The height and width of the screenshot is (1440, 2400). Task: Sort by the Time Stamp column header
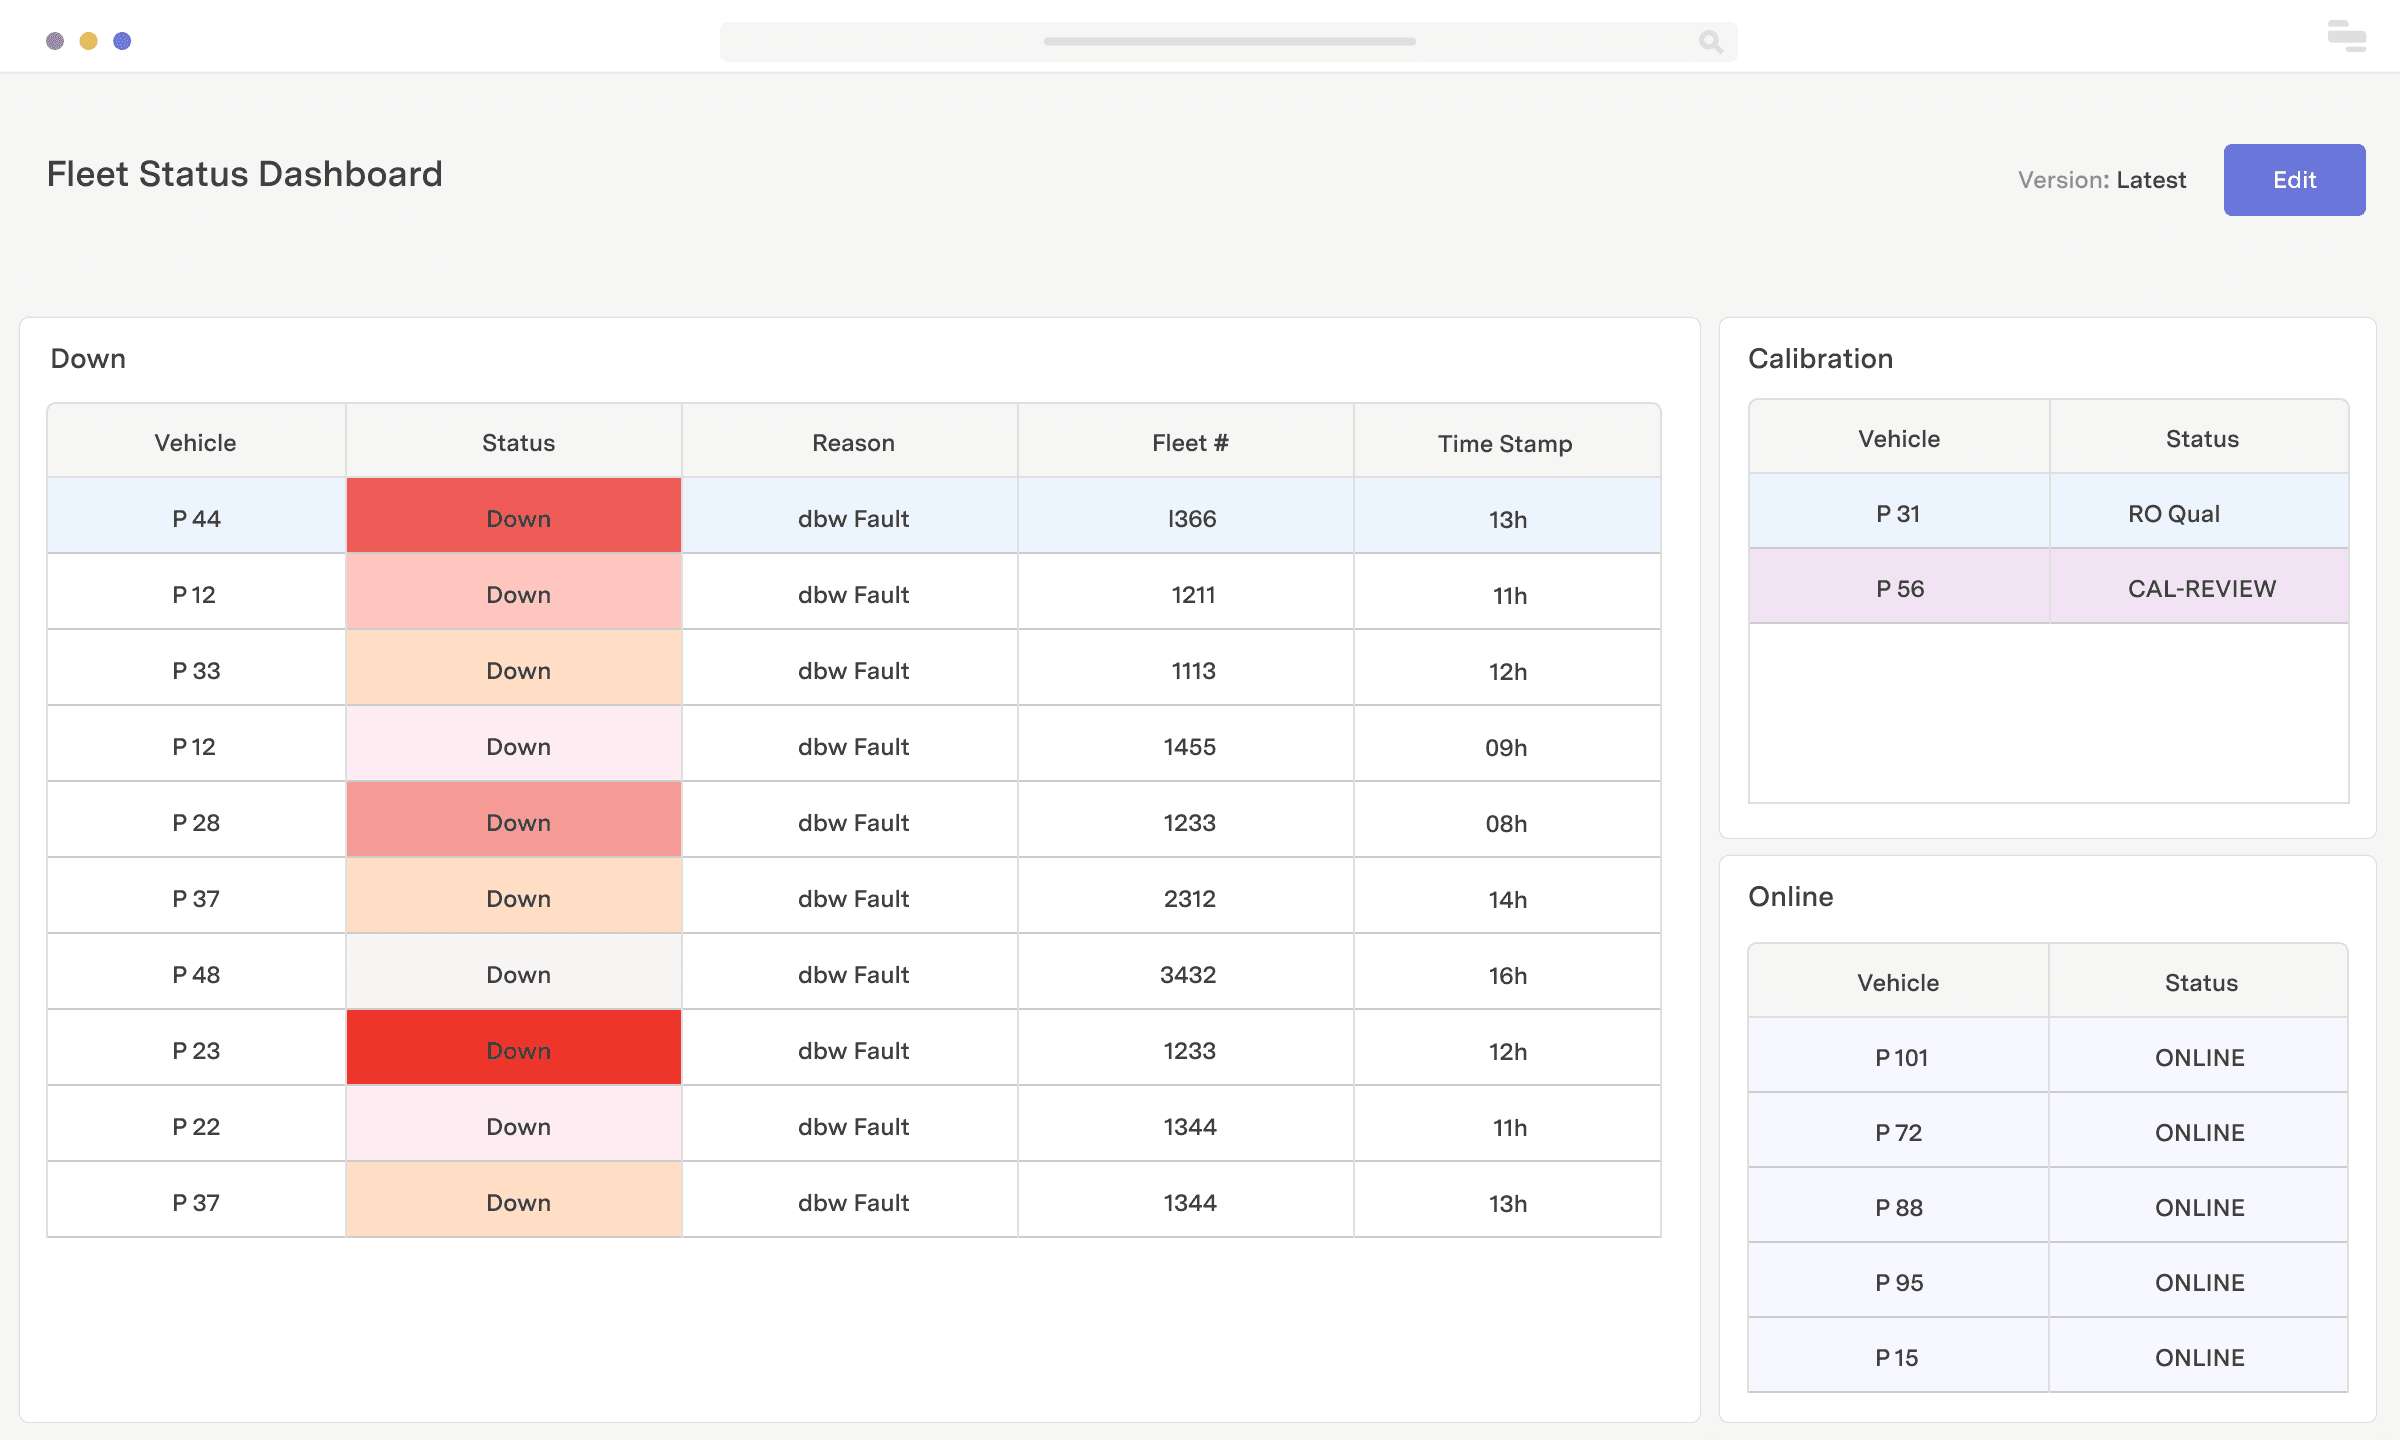click(1505, 443)
